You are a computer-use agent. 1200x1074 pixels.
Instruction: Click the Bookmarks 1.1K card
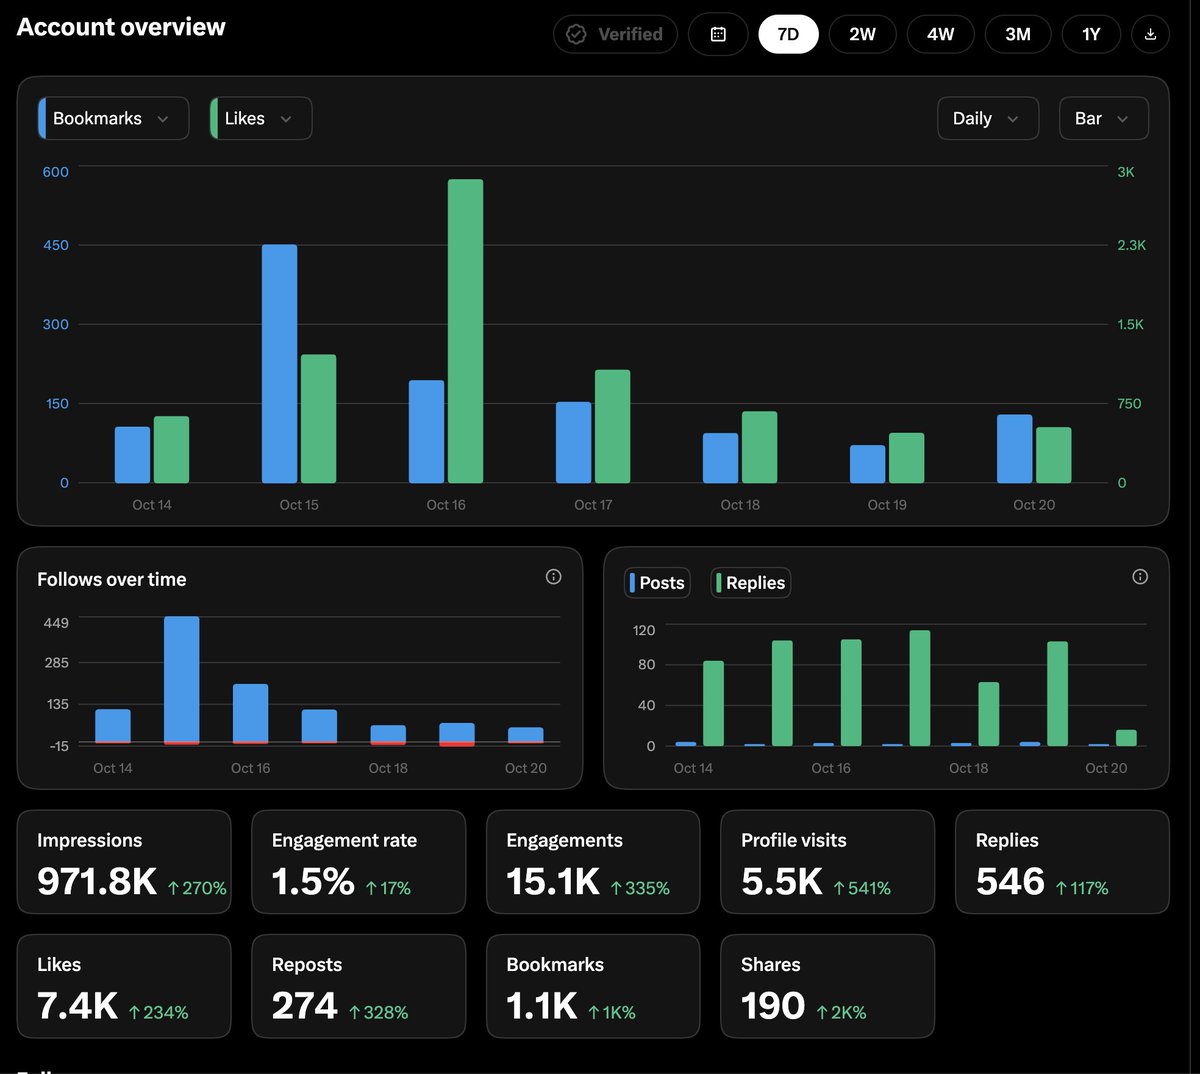pyautogui.click(x=593, y=986)
